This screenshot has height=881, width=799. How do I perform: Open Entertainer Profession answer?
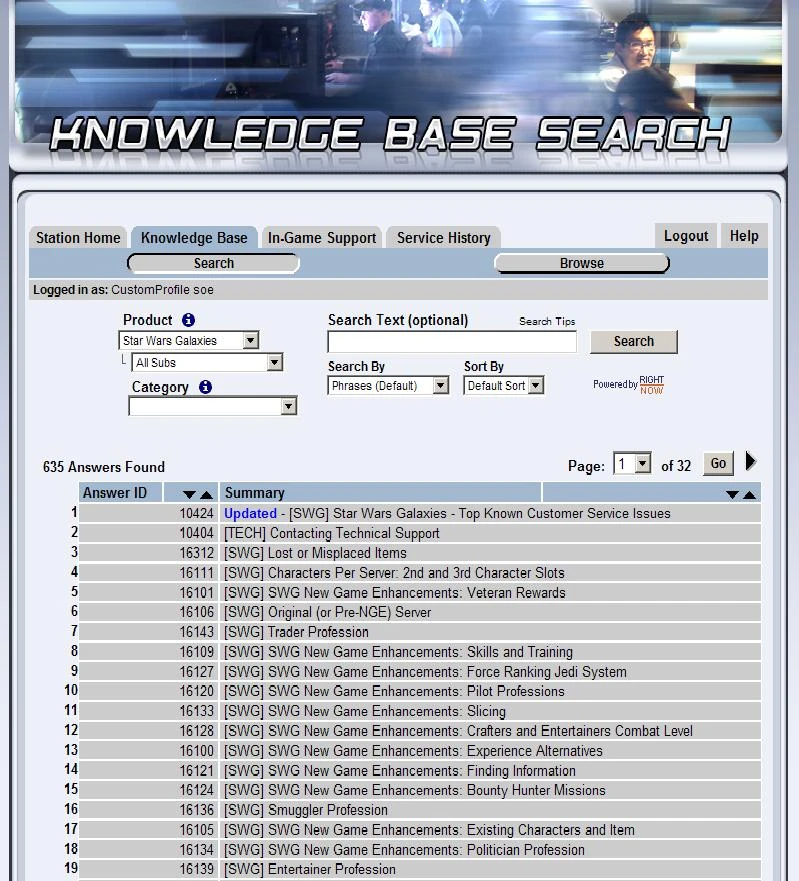tap(310, 869)
